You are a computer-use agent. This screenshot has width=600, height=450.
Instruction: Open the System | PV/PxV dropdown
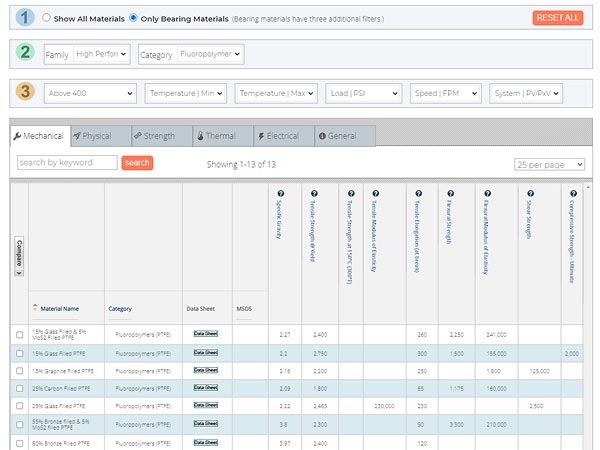click(x=526, y=93)
